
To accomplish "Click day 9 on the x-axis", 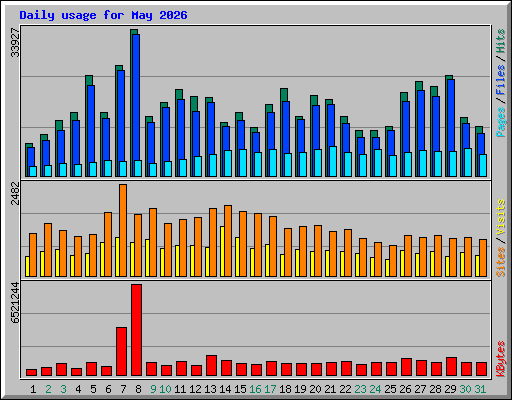I will tap(153, 389).
